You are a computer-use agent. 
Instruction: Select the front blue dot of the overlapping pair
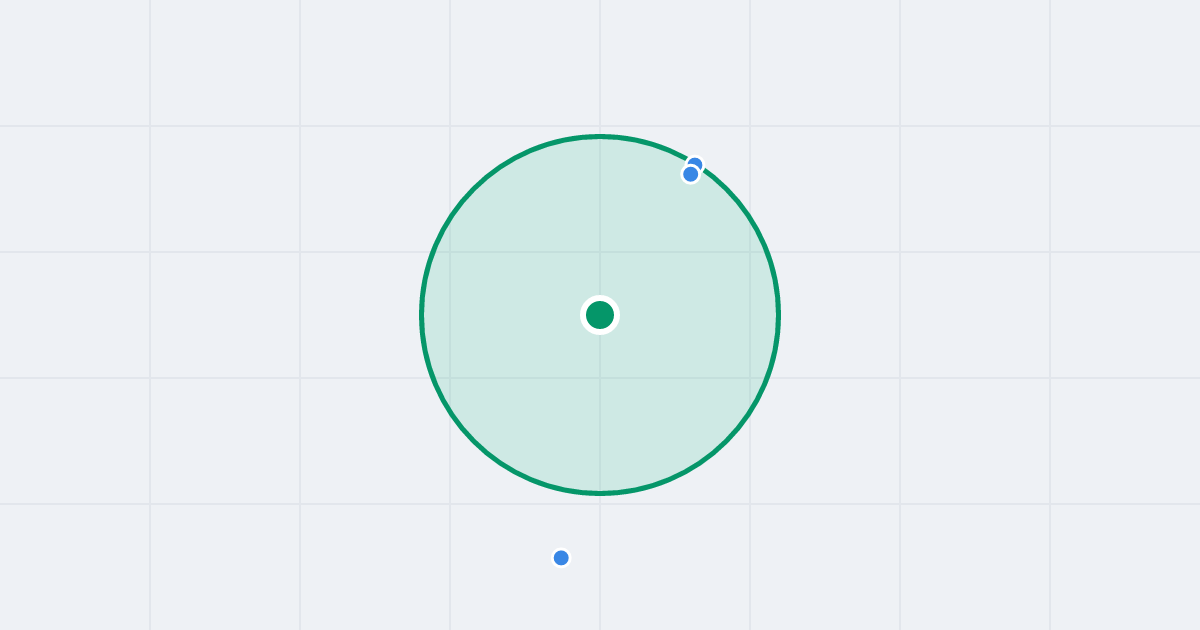point(690,174)
